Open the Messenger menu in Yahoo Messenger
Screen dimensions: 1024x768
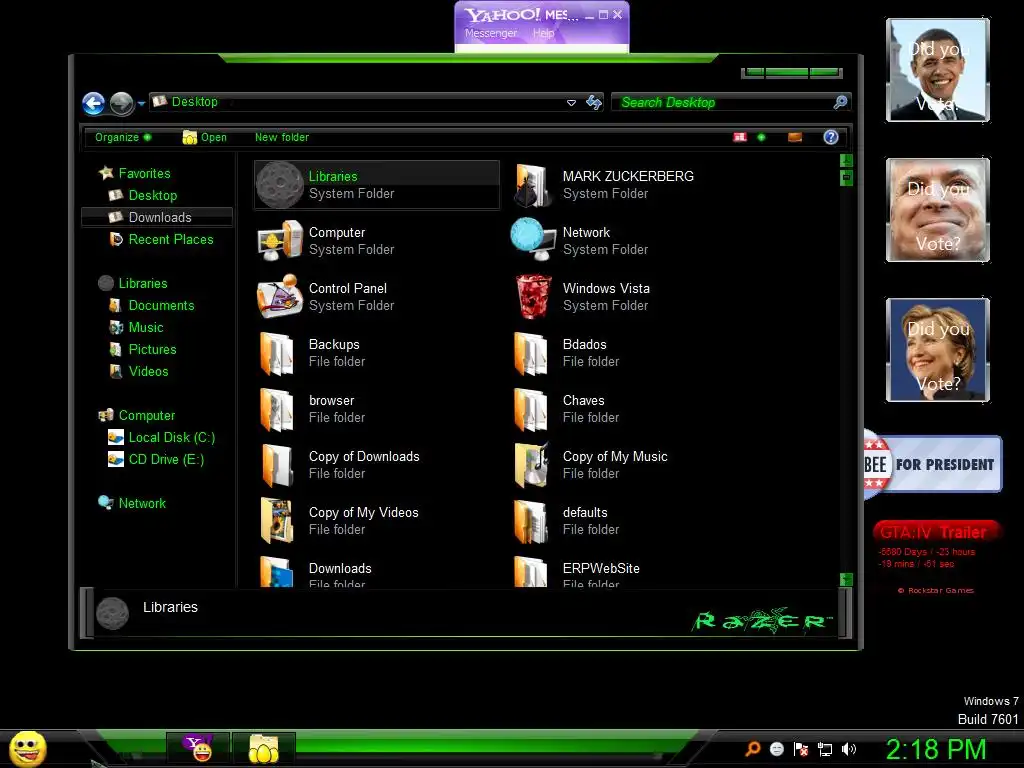coord(490,33)
